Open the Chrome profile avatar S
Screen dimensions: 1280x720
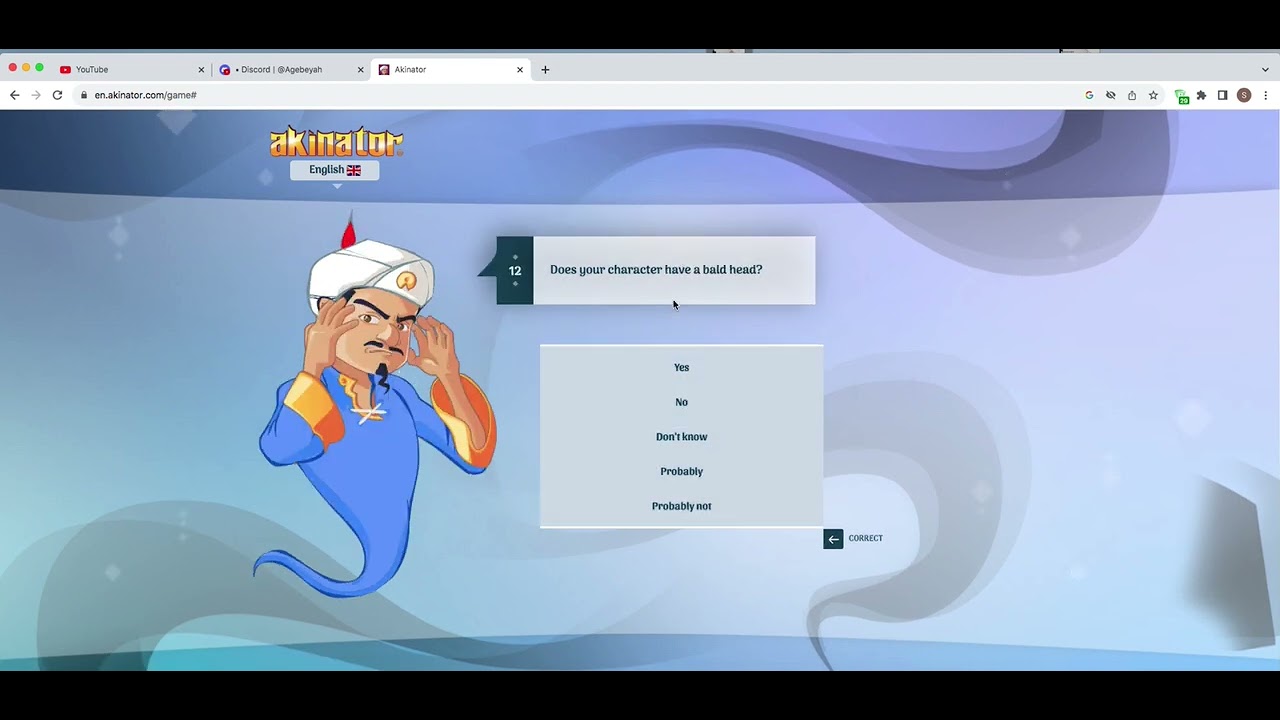[1244, 95]
